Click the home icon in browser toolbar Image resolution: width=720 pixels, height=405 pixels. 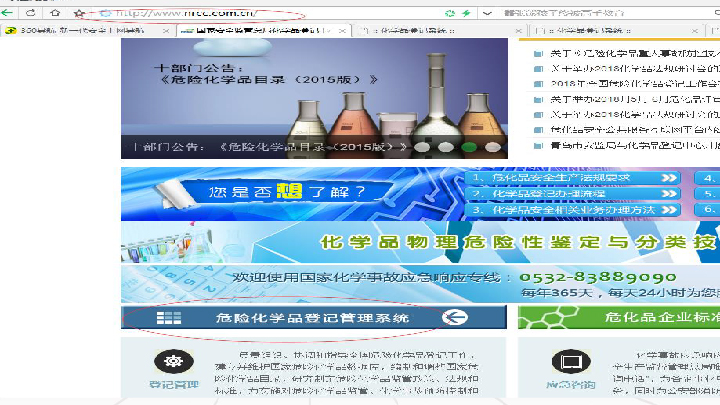tap(55, 13)
